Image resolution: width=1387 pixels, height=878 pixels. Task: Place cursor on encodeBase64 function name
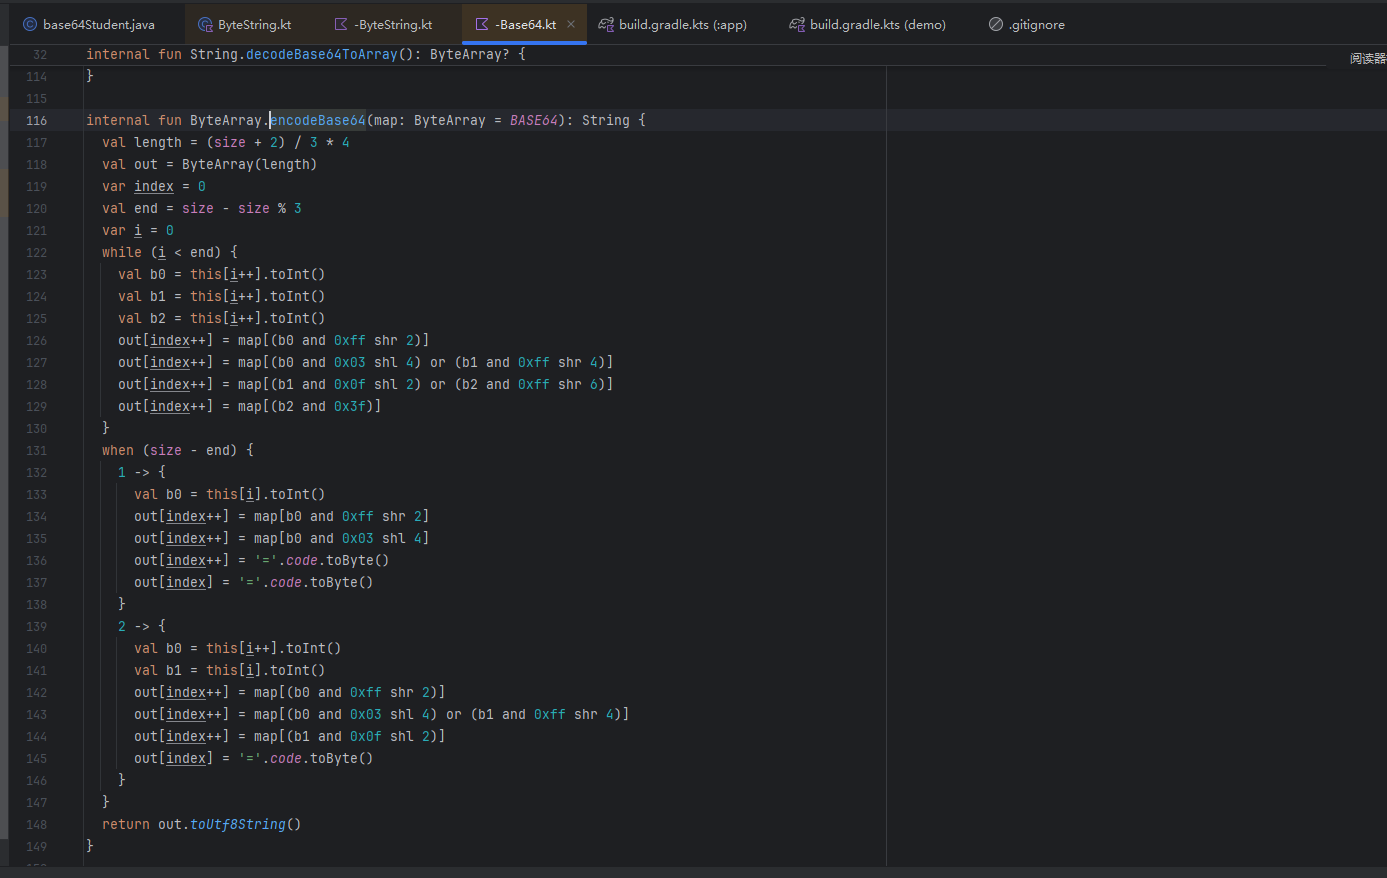(318, 120)
